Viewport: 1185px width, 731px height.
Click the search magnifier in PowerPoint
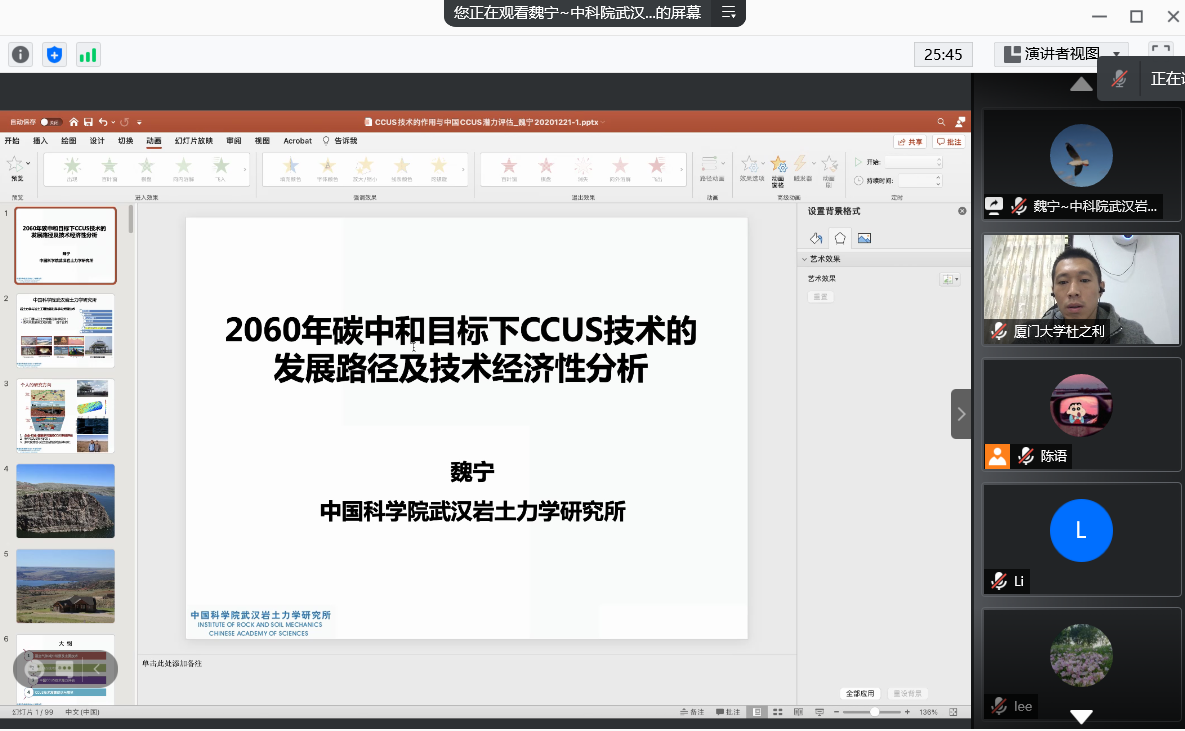pyautogui.click(x=941, y=122)
